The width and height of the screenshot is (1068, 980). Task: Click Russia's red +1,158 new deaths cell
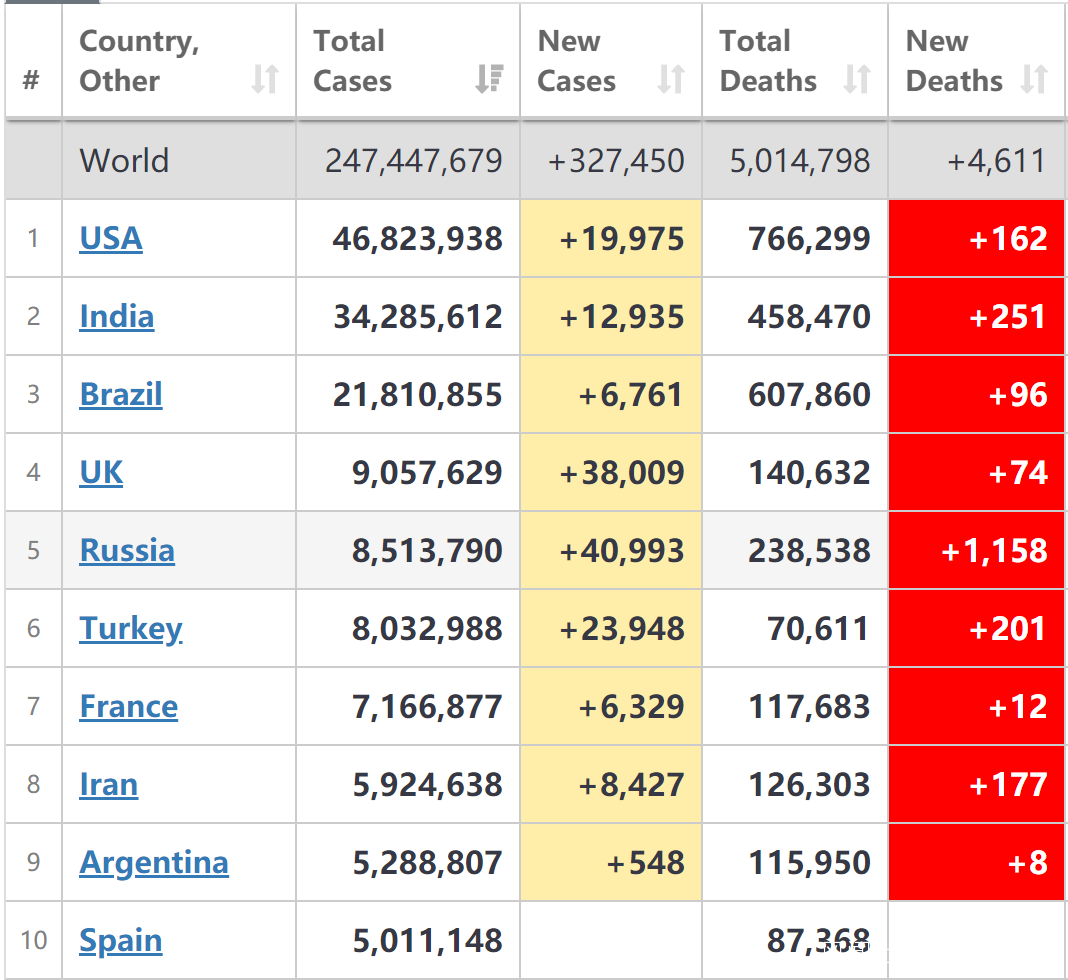994,551
